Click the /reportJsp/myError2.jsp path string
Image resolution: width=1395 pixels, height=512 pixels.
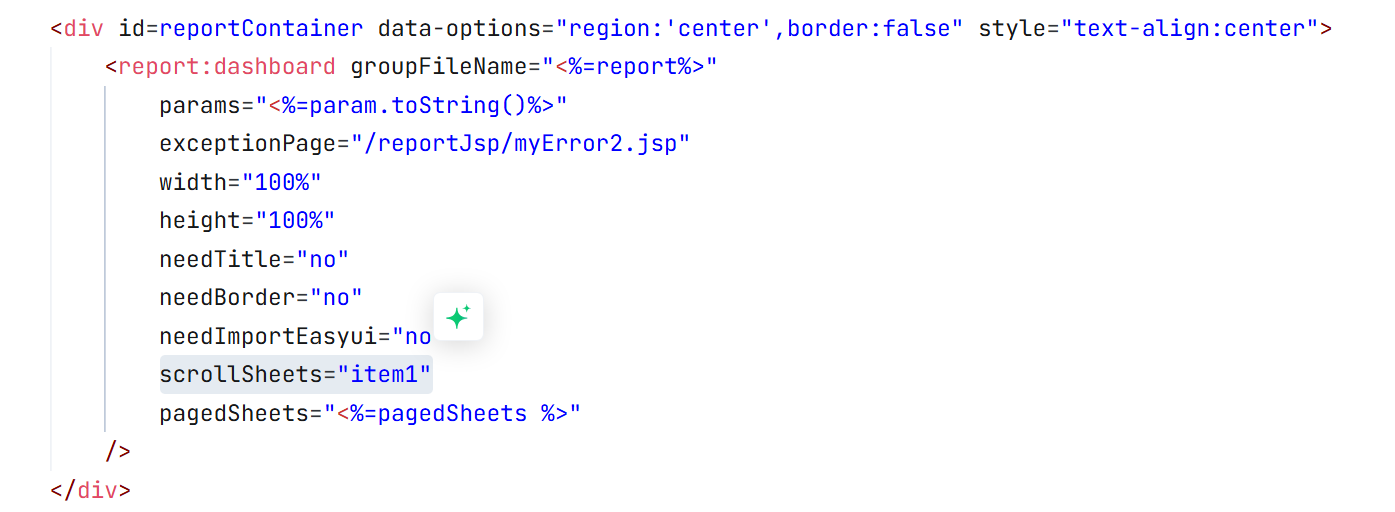[521, 144]
